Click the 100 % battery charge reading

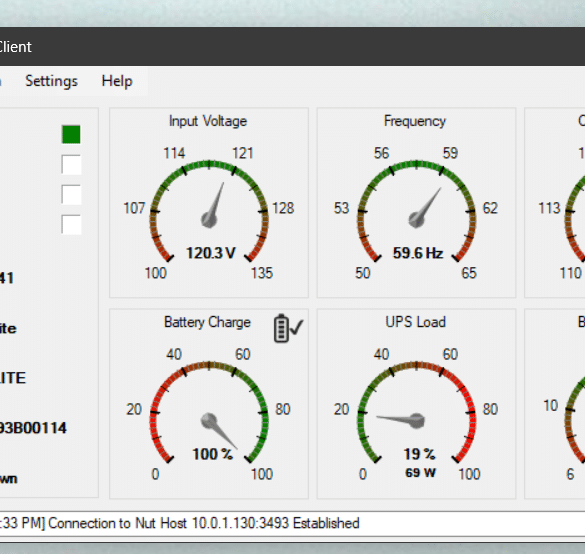(213, 454)
